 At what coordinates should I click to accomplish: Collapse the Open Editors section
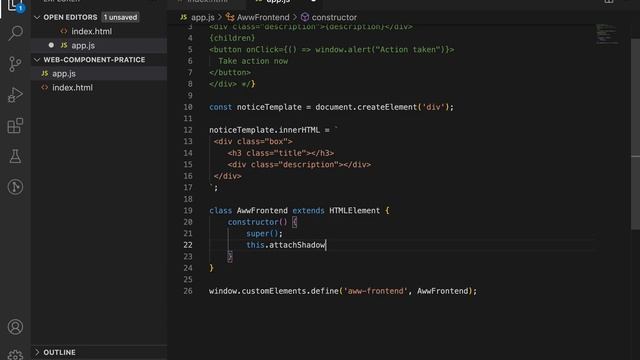pos(37,17)
